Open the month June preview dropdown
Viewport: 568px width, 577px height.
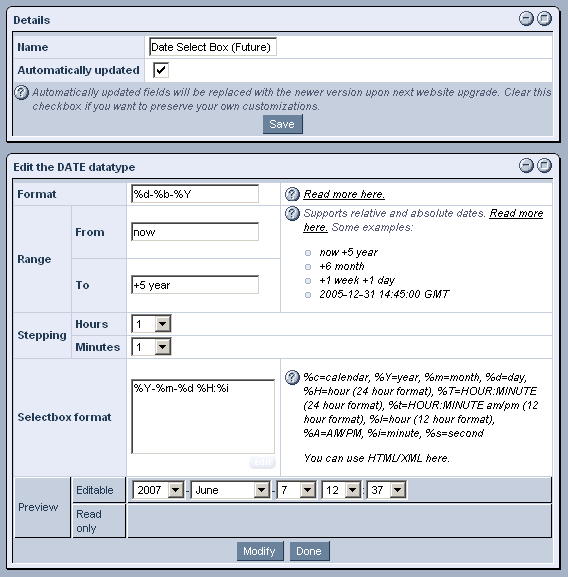pos(230,490)
